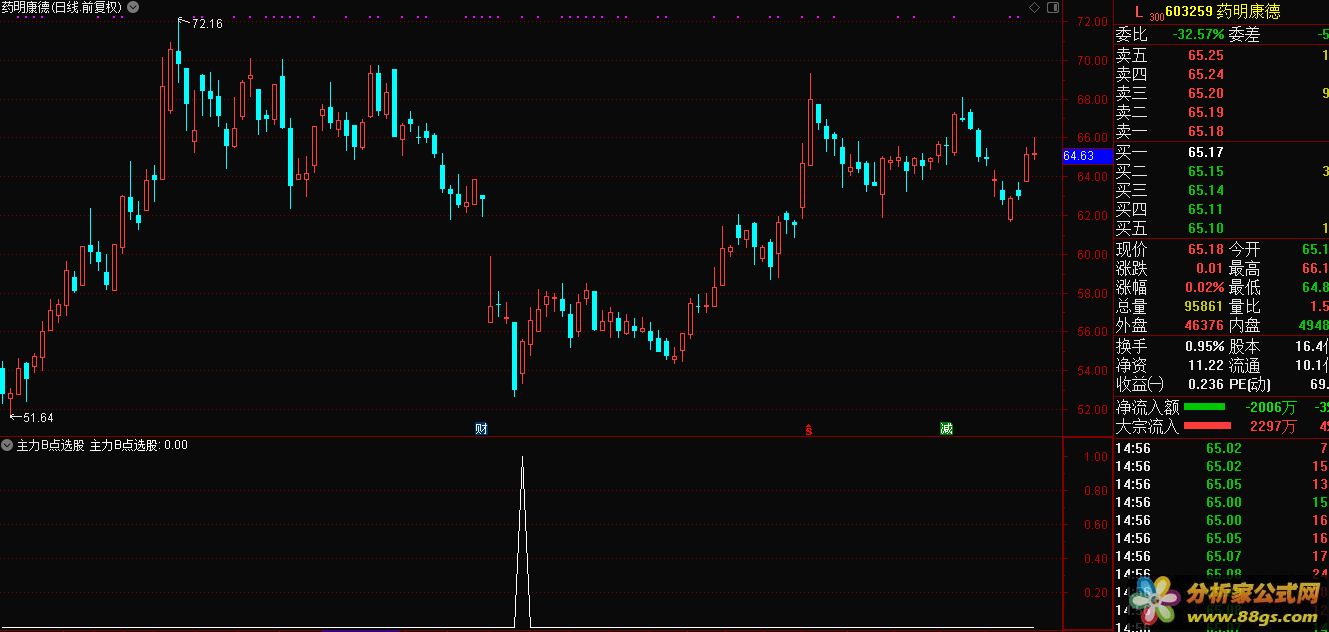Click the 卖三 price 65.20
Viewport: 1329px width, 632px height.
[1205, 93]
